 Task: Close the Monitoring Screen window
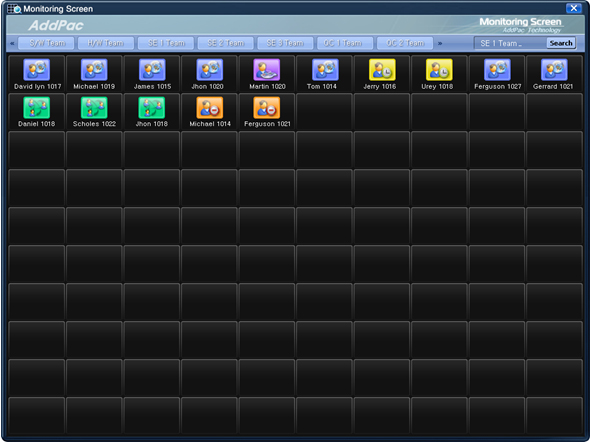click(x=573, y=8)
